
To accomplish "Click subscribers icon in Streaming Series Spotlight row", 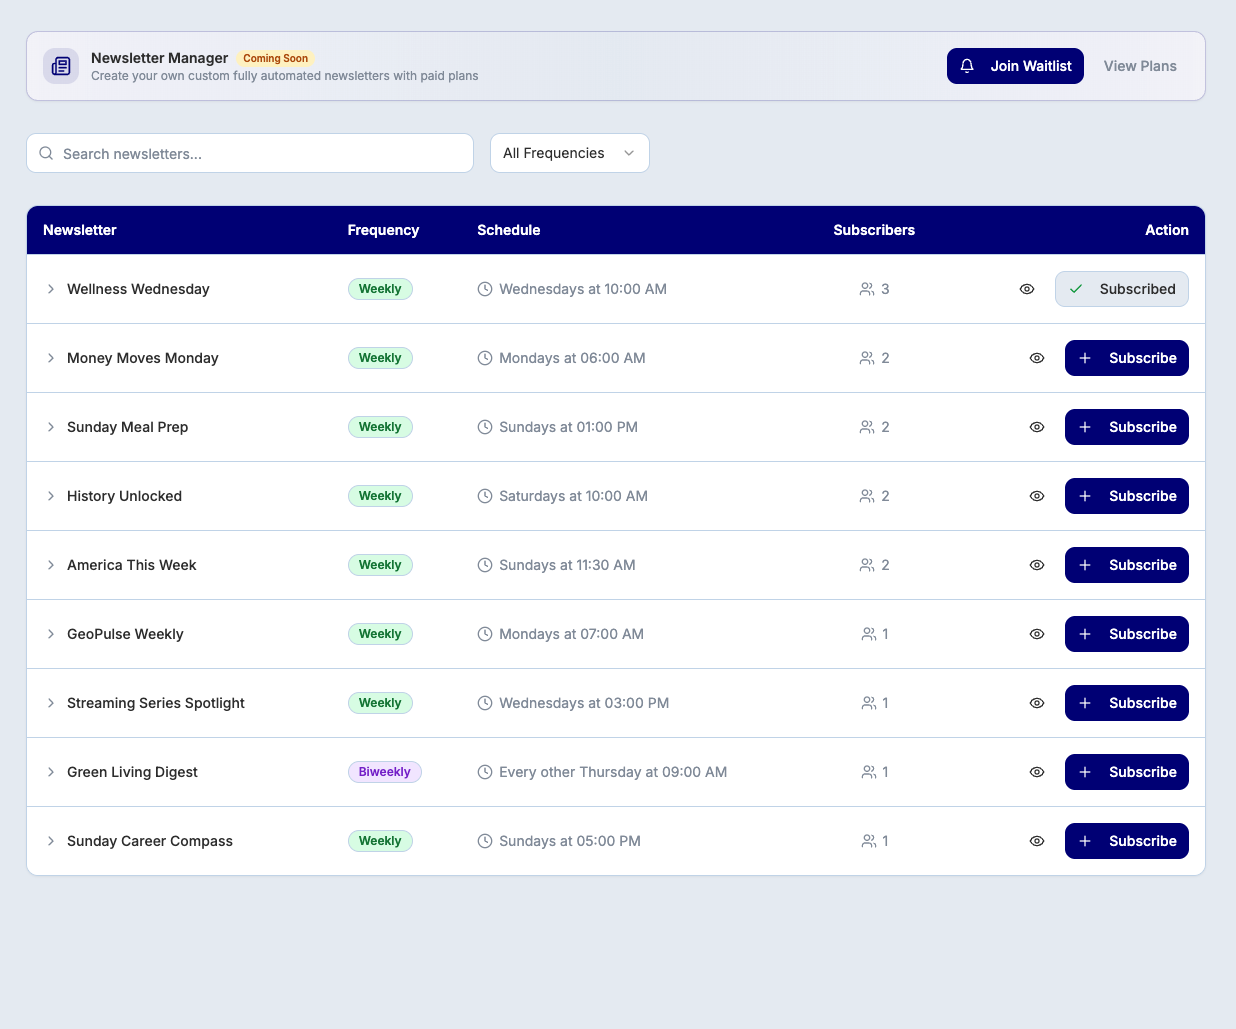I will (869, 703).
